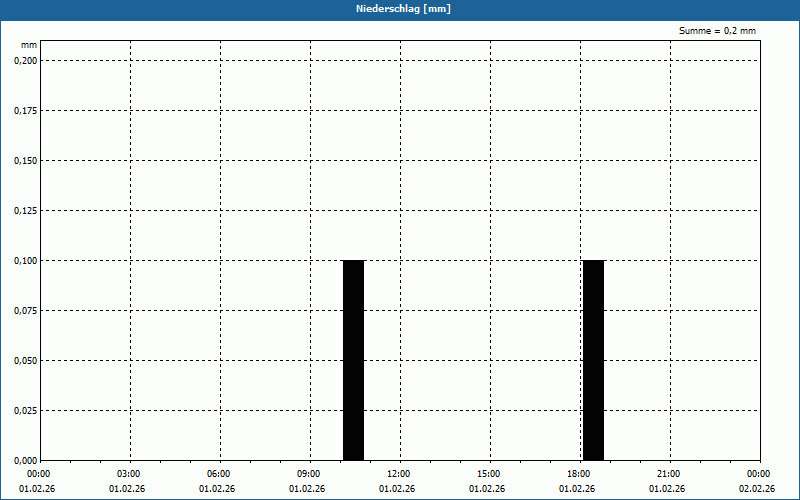Click the 18:00 time axis label
Image resolution: width=800 pixels, height=500 pixels.
point(579,474)
